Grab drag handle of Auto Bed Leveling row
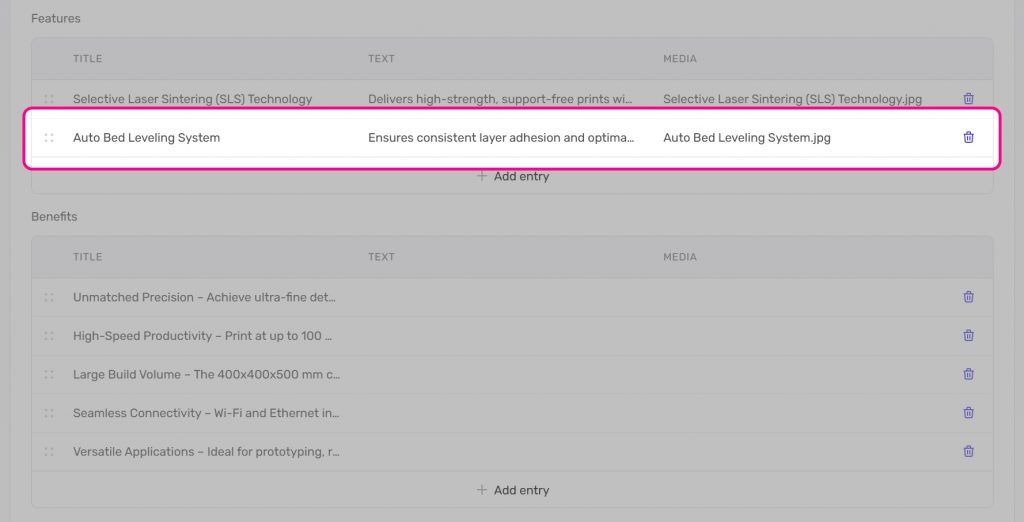Image resolution: width=1024 pixels, height=522 pixels. pos(49,138)
